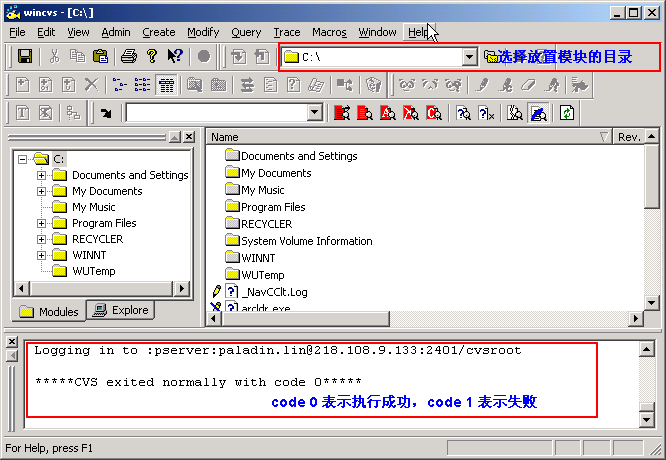The height and width of the screenshot is (460, 666).
Task: Click the Save floppy disk icon
Action: [x=25, y=56]
